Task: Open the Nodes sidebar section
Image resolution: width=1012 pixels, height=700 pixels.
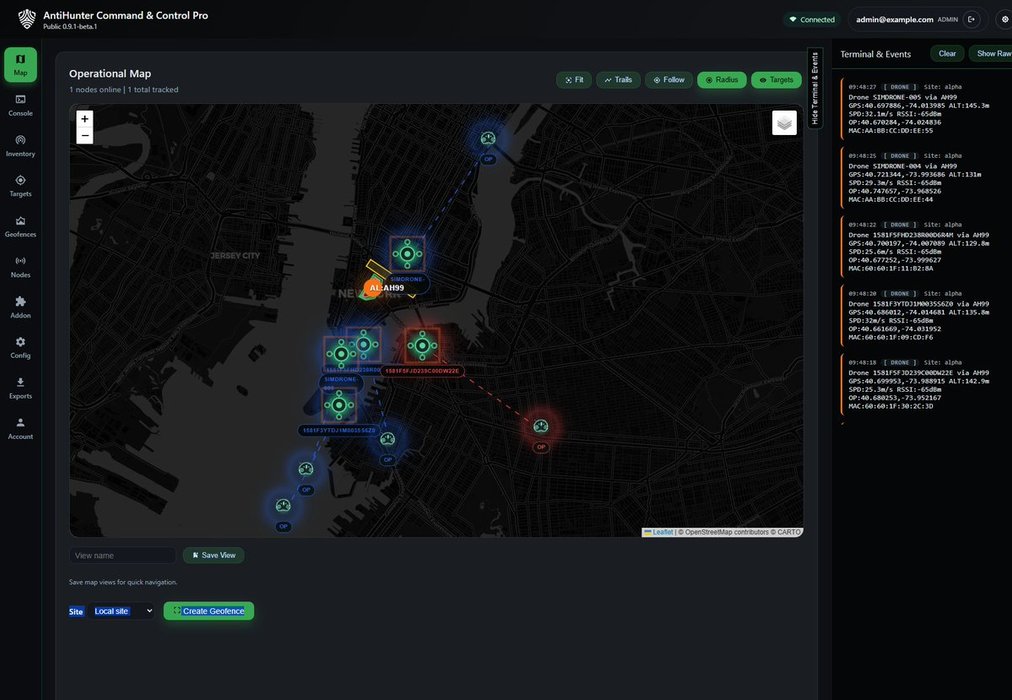Action: (x=20, y=266)
